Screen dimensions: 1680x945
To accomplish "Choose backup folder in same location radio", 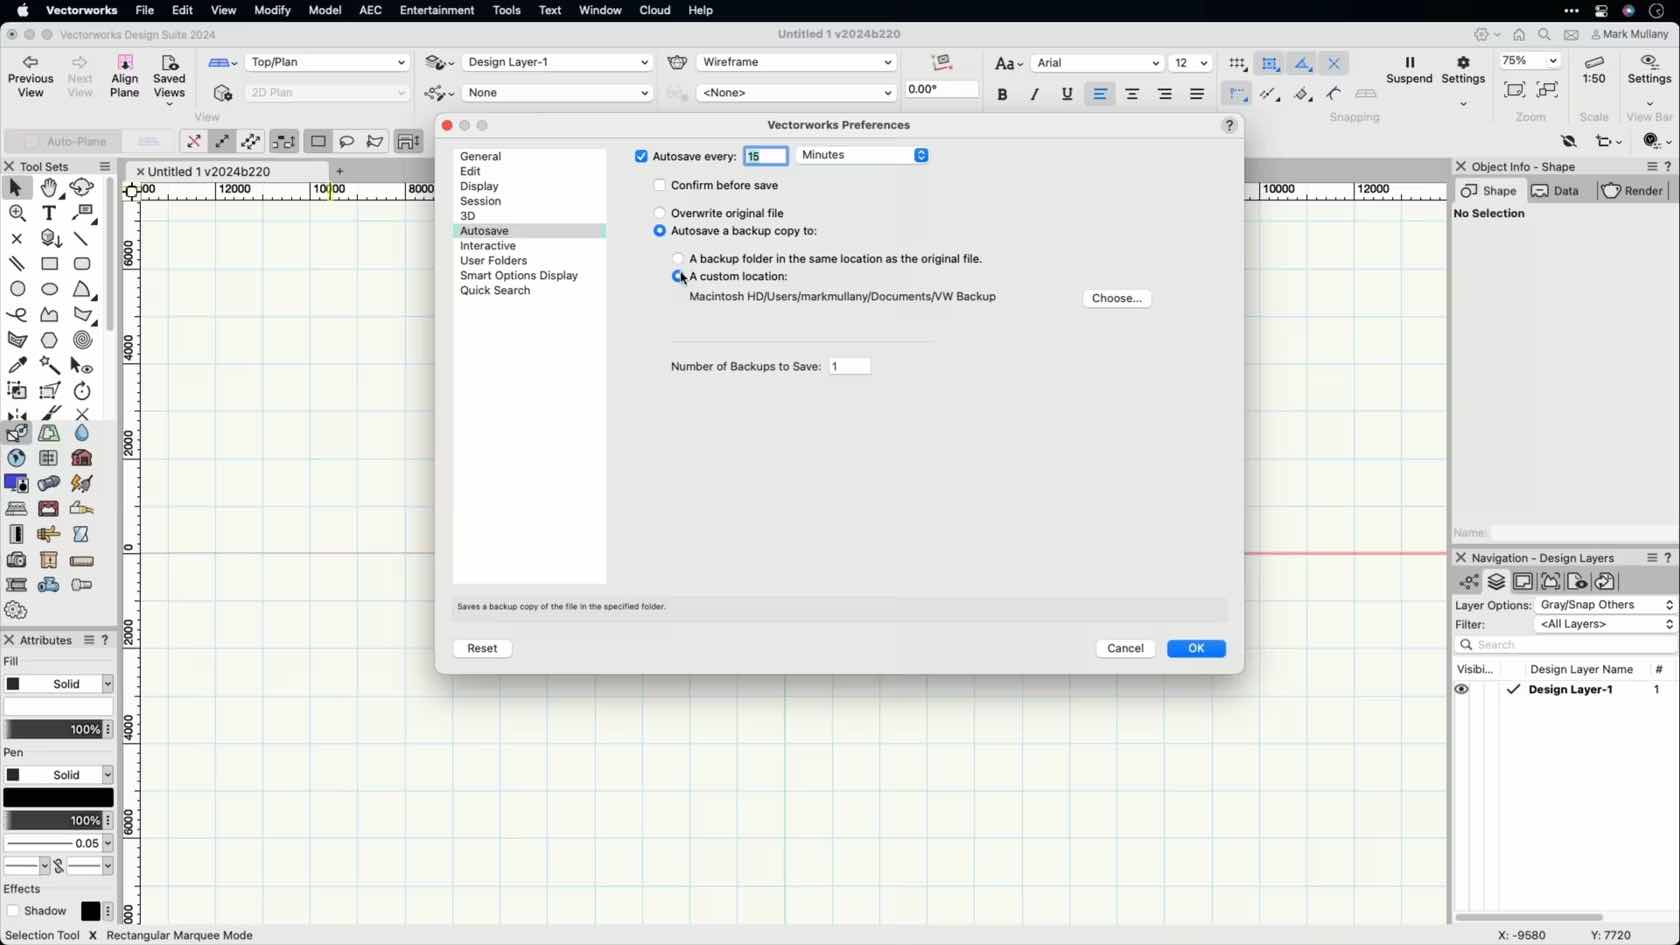I will coord(678,259).
